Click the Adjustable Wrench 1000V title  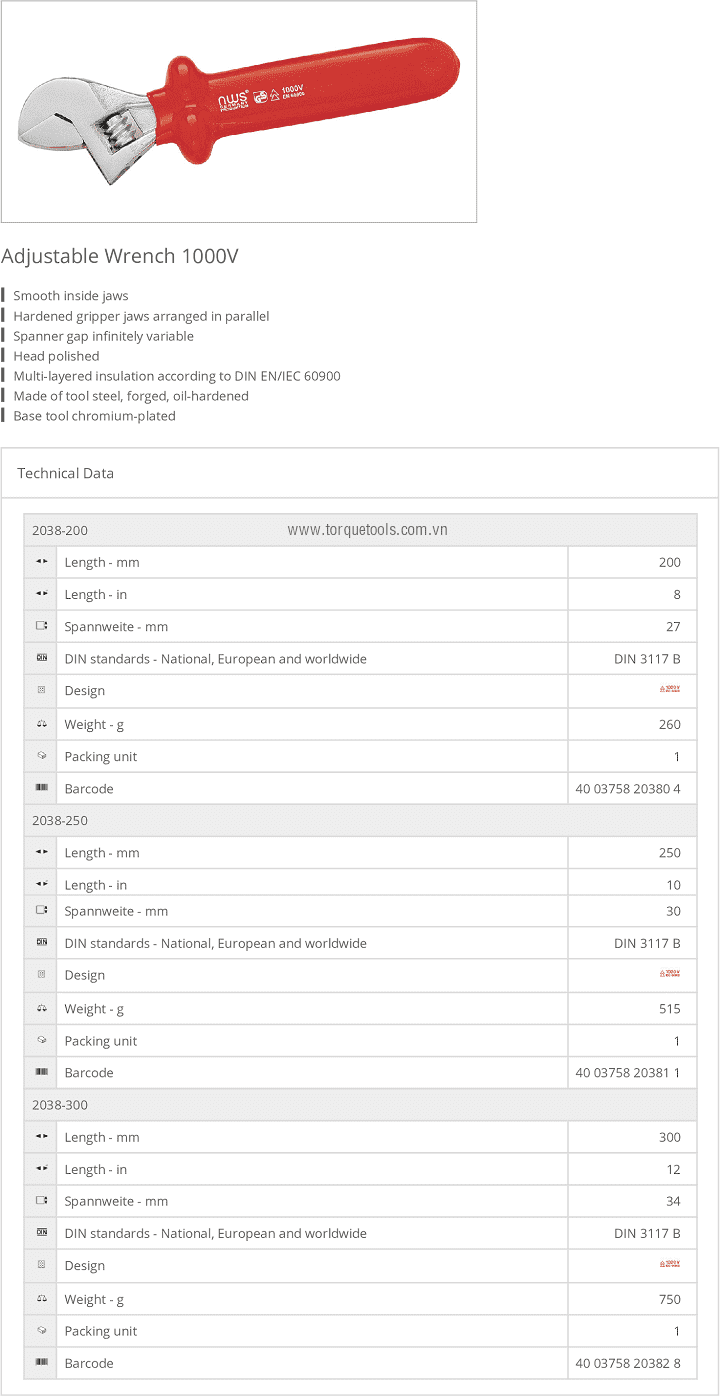click(x=120, y=256)
